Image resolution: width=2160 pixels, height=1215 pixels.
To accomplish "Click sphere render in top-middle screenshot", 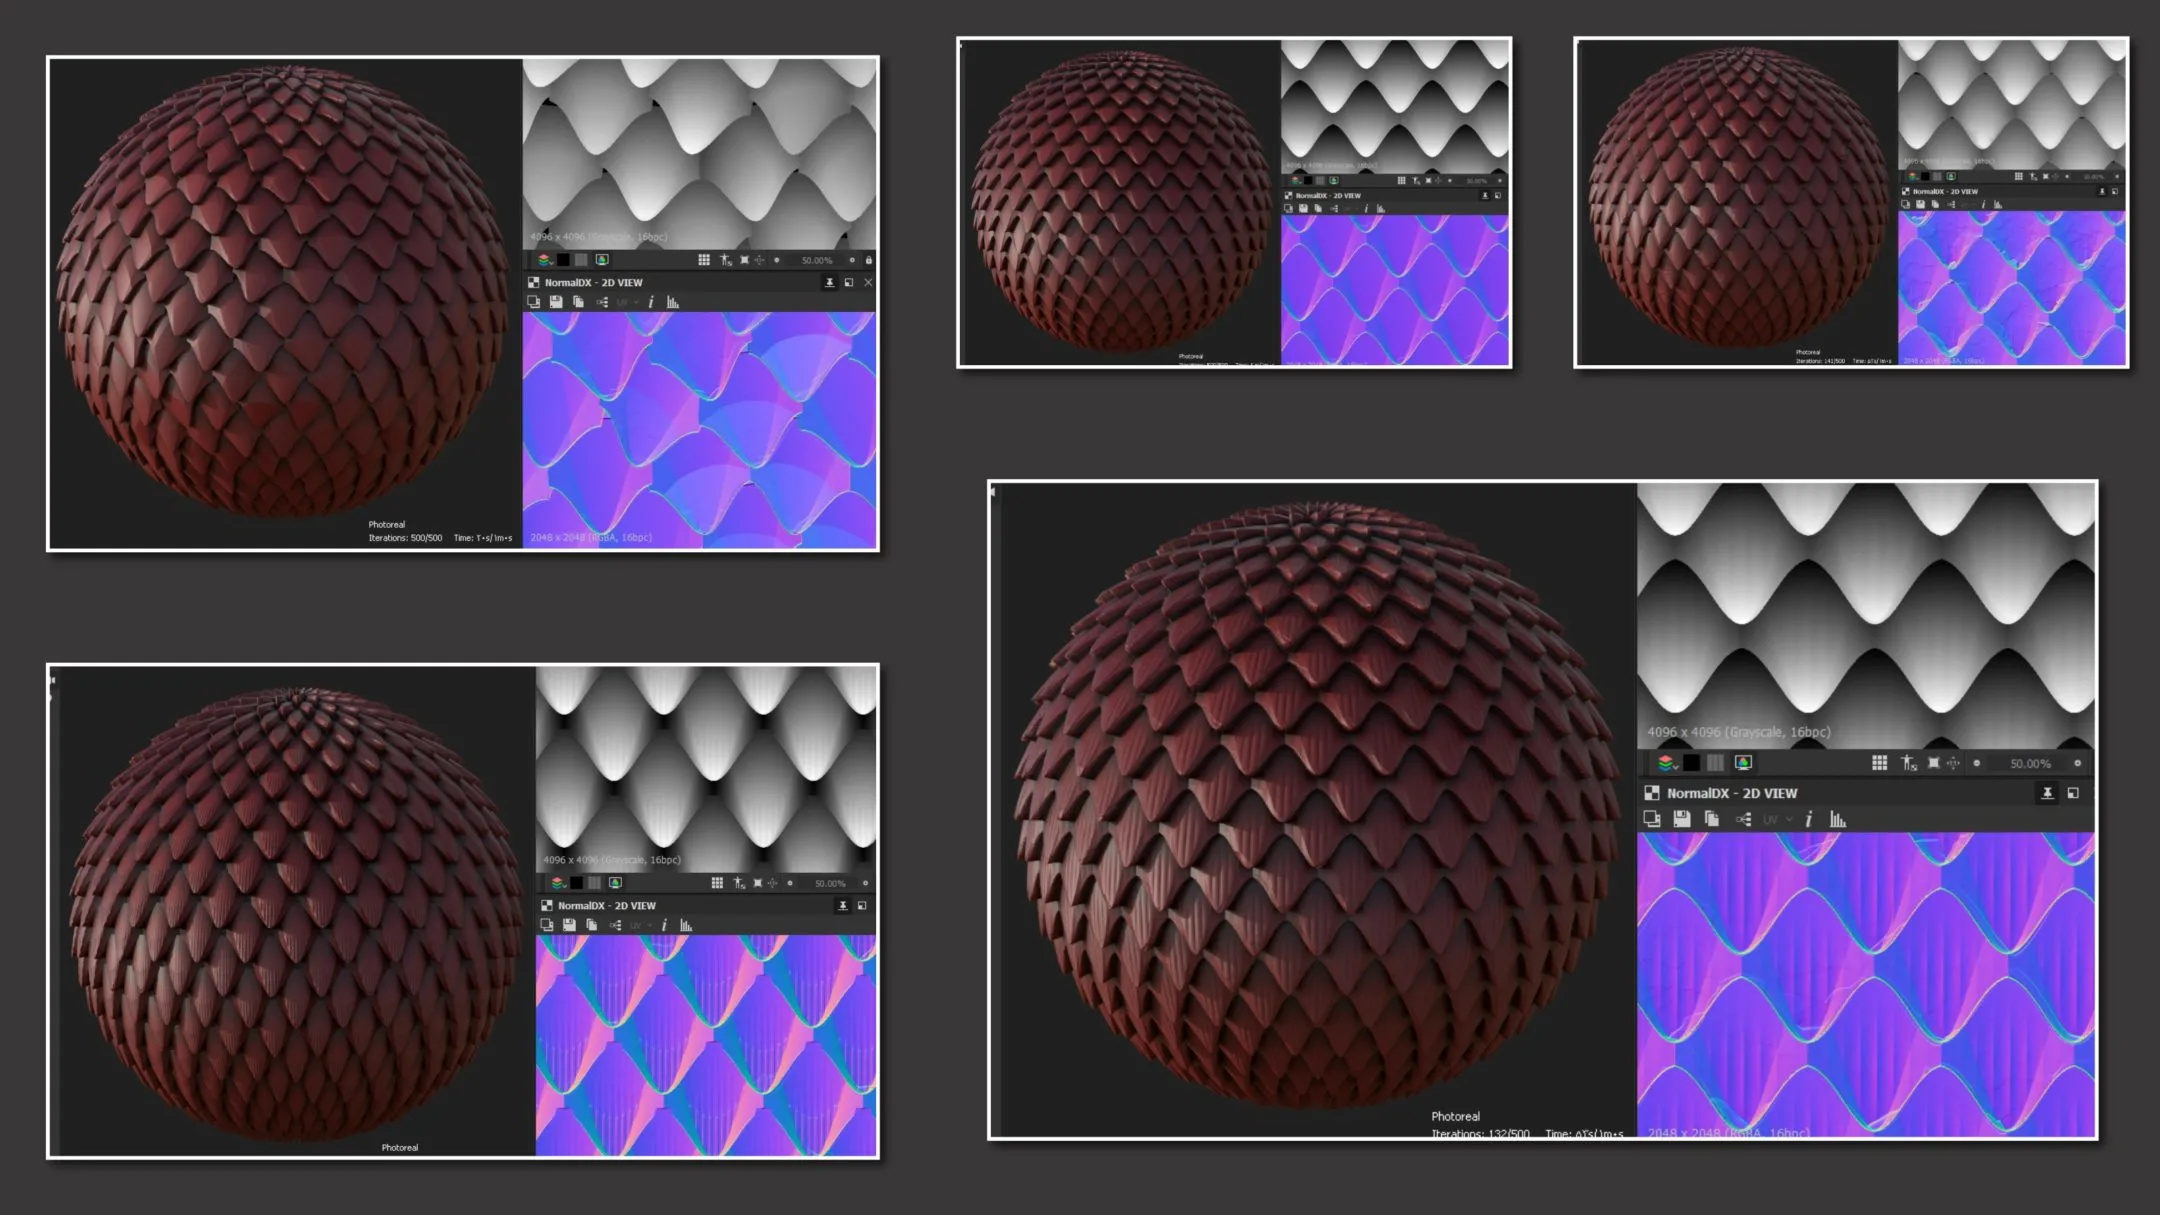I will coord(1119,200).
